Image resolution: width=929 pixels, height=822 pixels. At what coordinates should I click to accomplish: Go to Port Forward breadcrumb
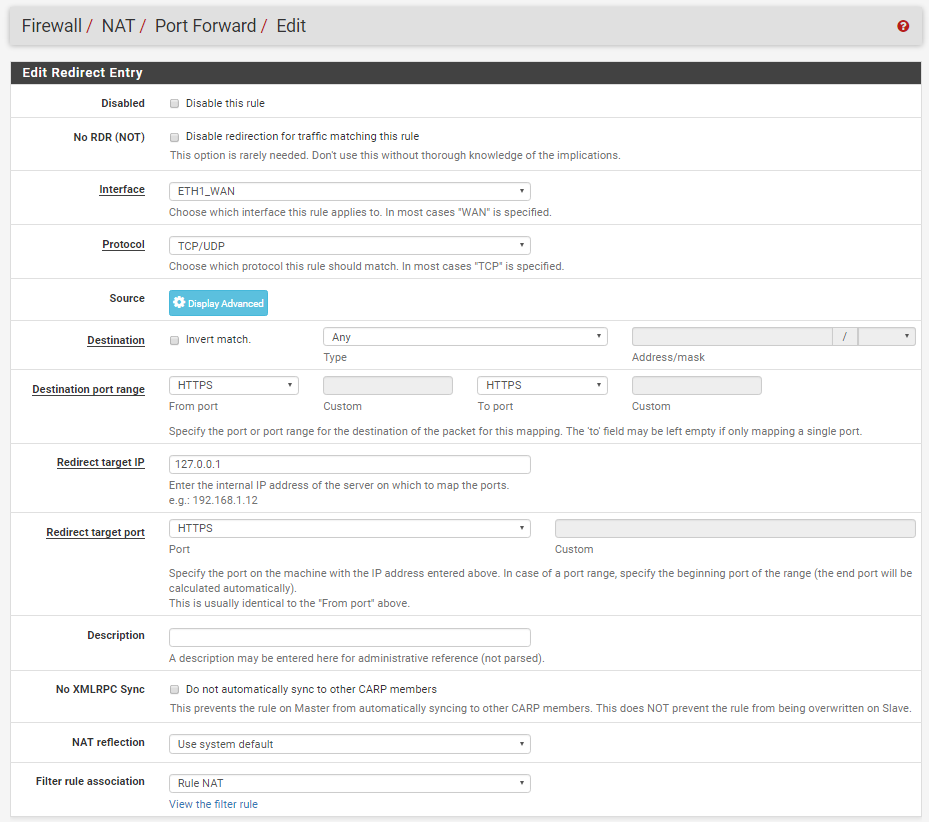click(x=206, y=26)
